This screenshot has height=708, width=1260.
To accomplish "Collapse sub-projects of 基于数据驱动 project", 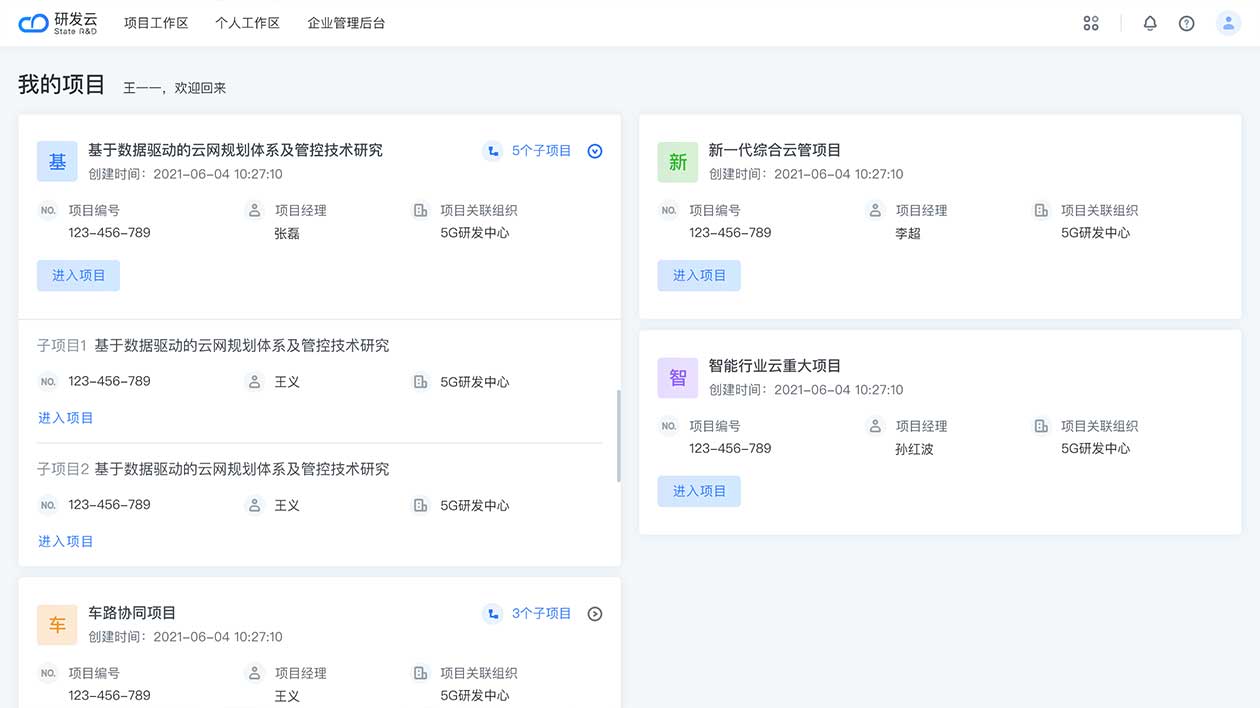I will pos(595,151).
